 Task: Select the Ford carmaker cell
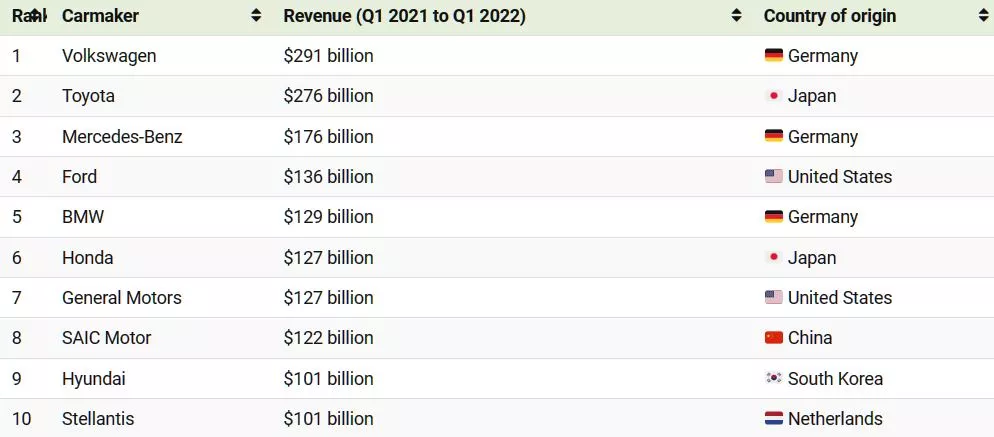pyautogui.click(x=79, y=176)
